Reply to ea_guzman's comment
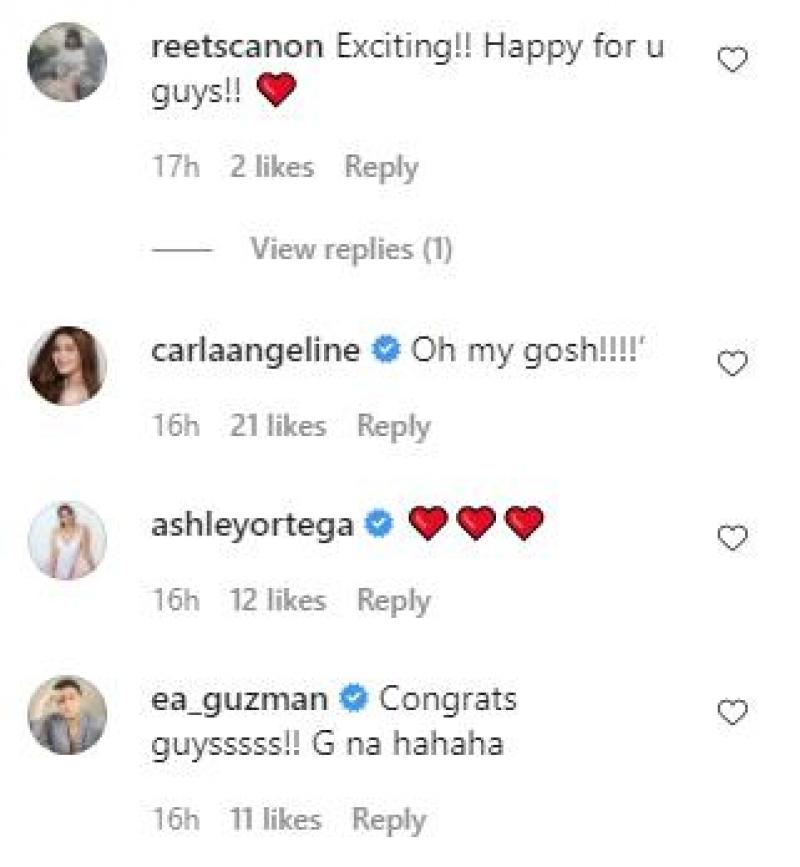Screen dimensions: 800x867 pos(389,820)
